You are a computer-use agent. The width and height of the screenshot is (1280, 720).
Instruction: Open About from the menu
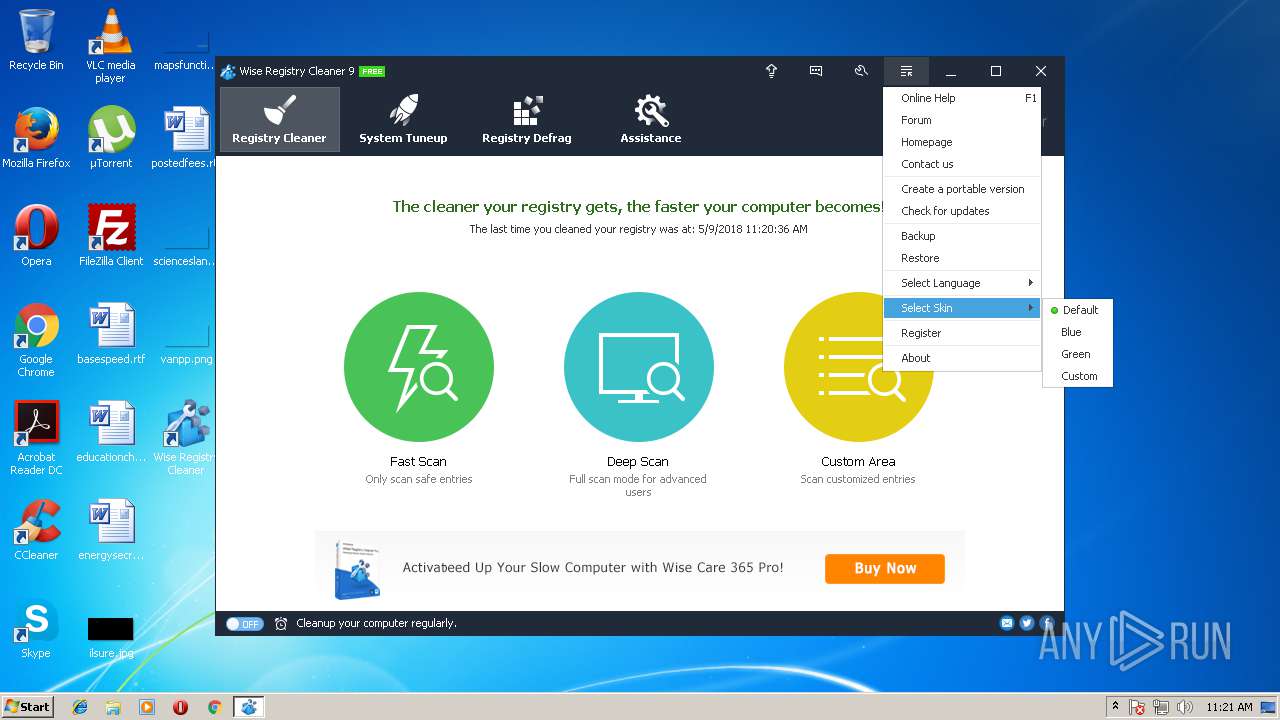(962, 358)
